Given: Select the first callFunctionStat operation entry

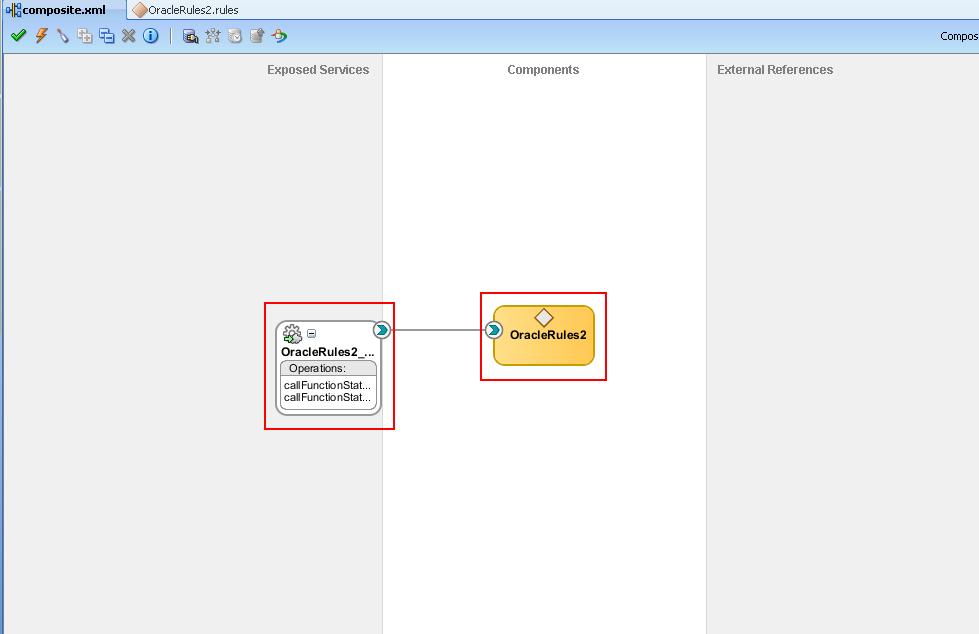Looking at the screenshot, I should click(327, 384).
